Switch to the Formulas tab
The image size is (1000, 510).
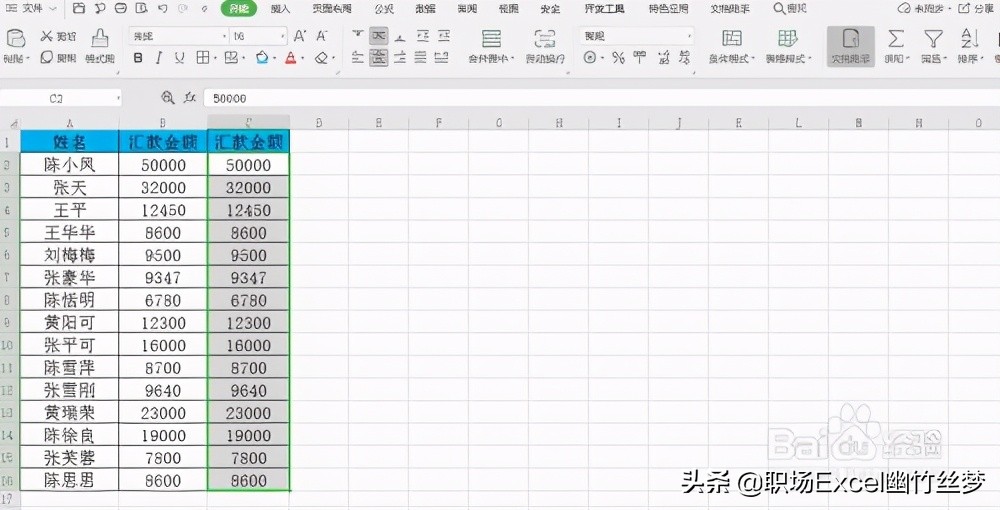click(x=384, y=9)
